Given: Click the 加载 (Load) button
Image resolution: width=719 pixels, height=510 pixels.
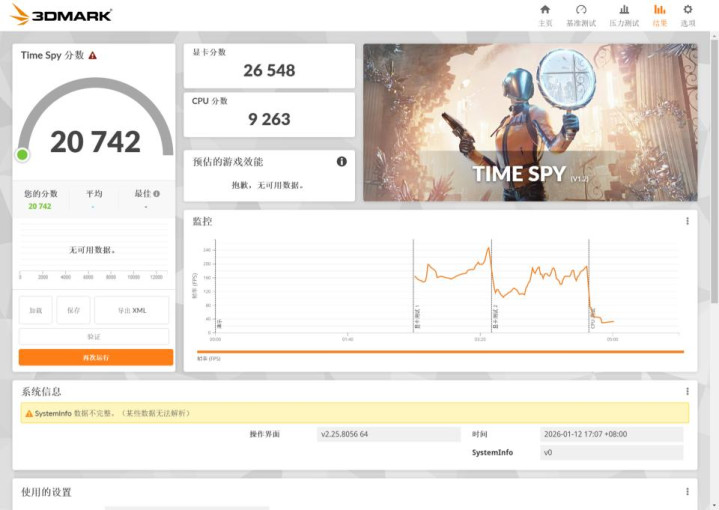Looking at the screenshot, I should coord(35,310).
